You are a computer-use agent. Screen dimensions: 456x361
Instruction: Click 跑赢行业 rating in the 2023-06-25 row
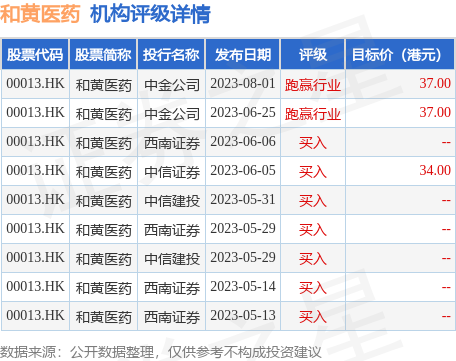313,114
